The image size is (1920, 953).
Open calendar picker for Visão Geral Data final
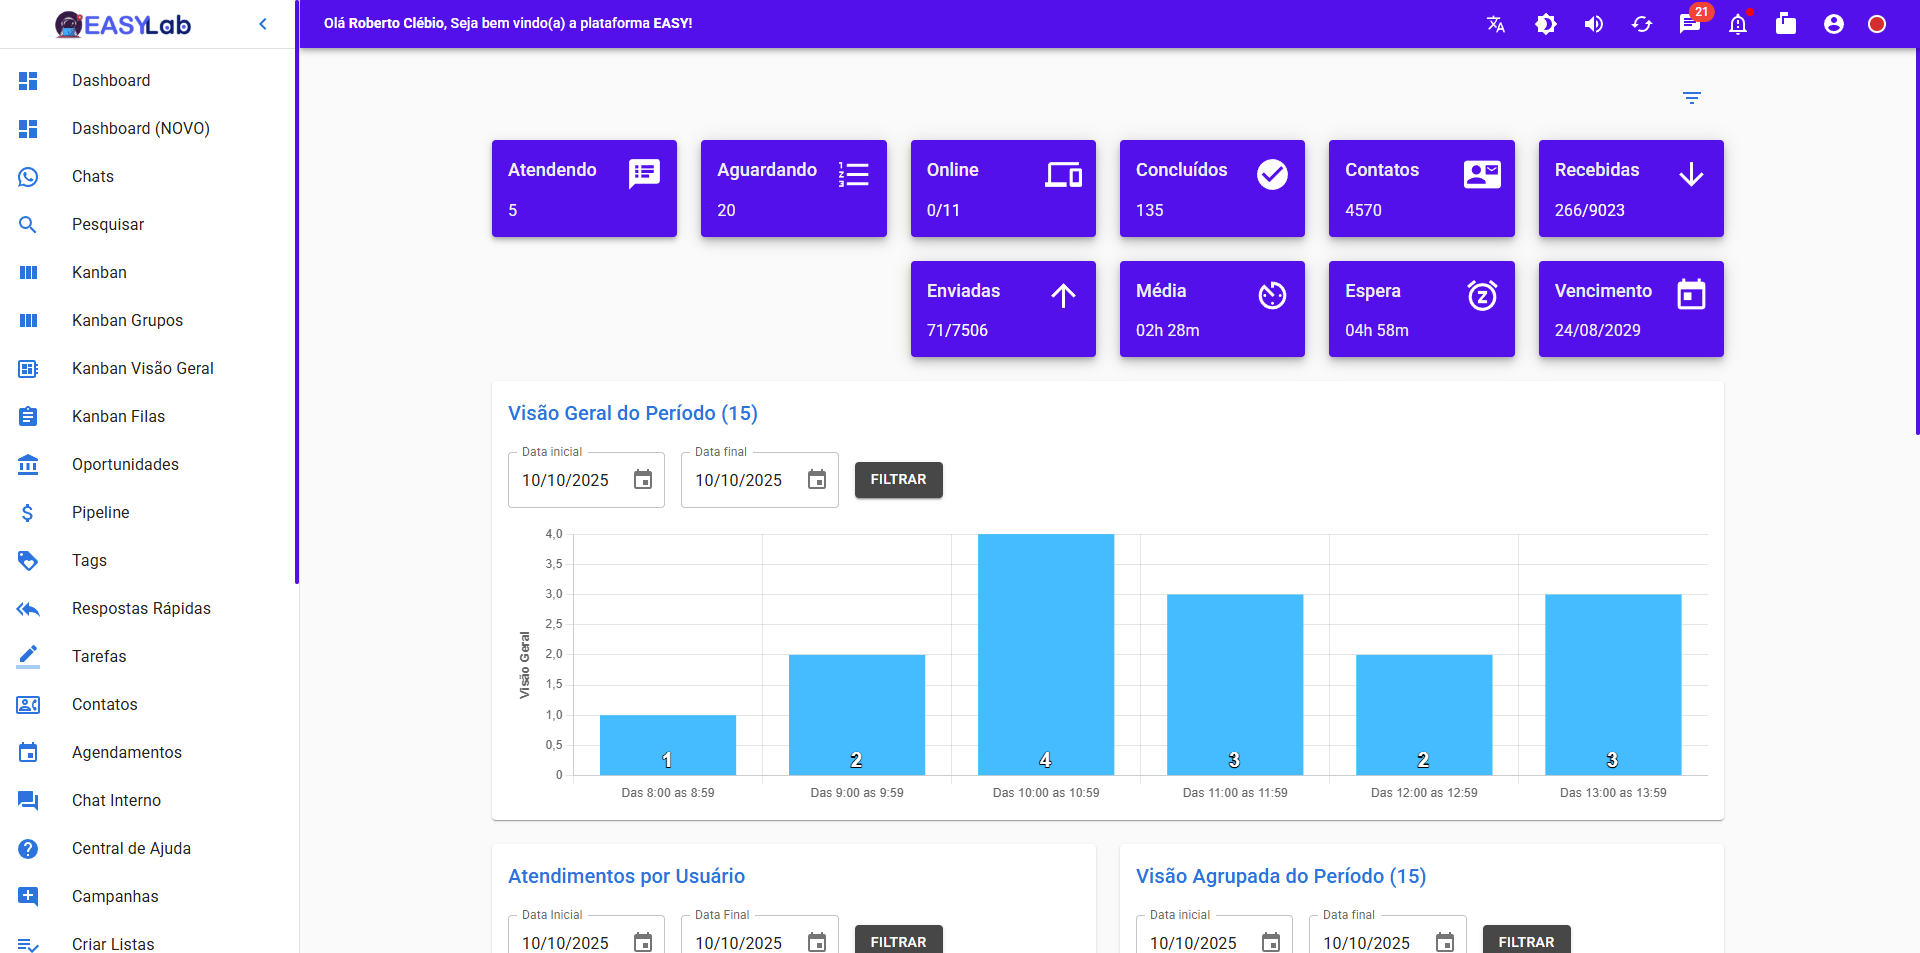pos(817,480)
